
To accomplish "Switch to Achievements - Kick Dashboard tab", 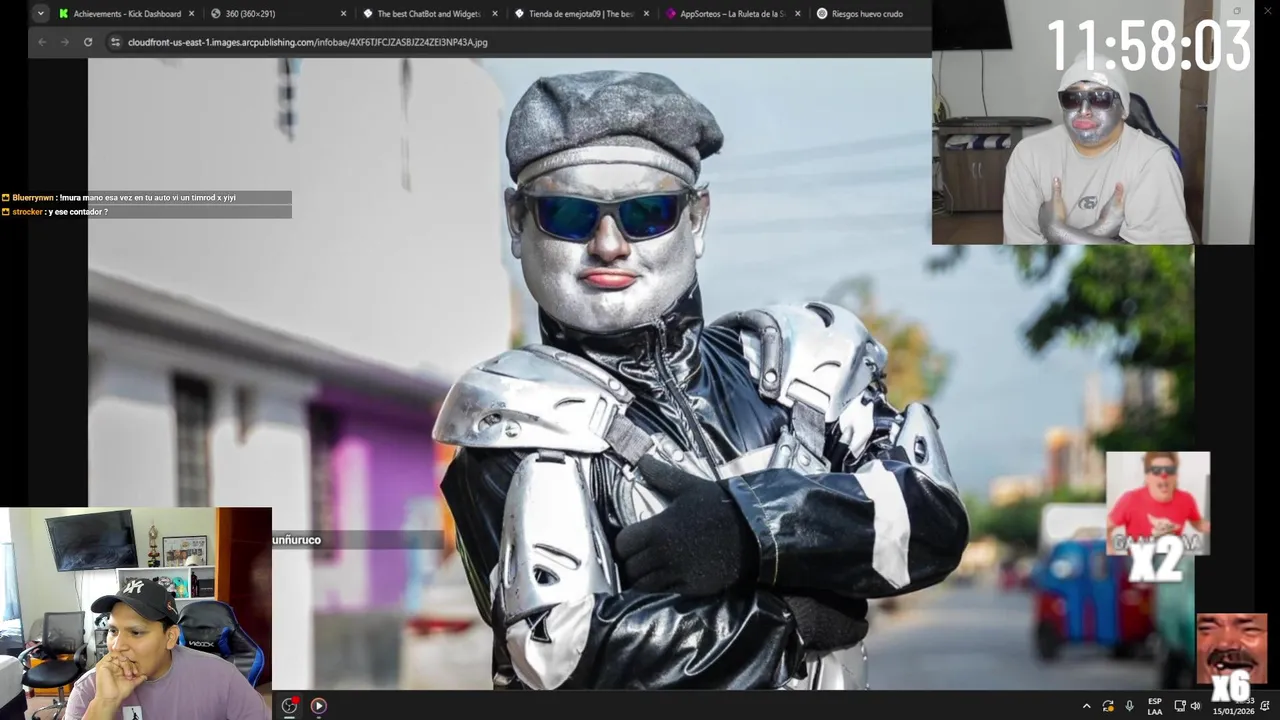I will [x=127, y=14].
